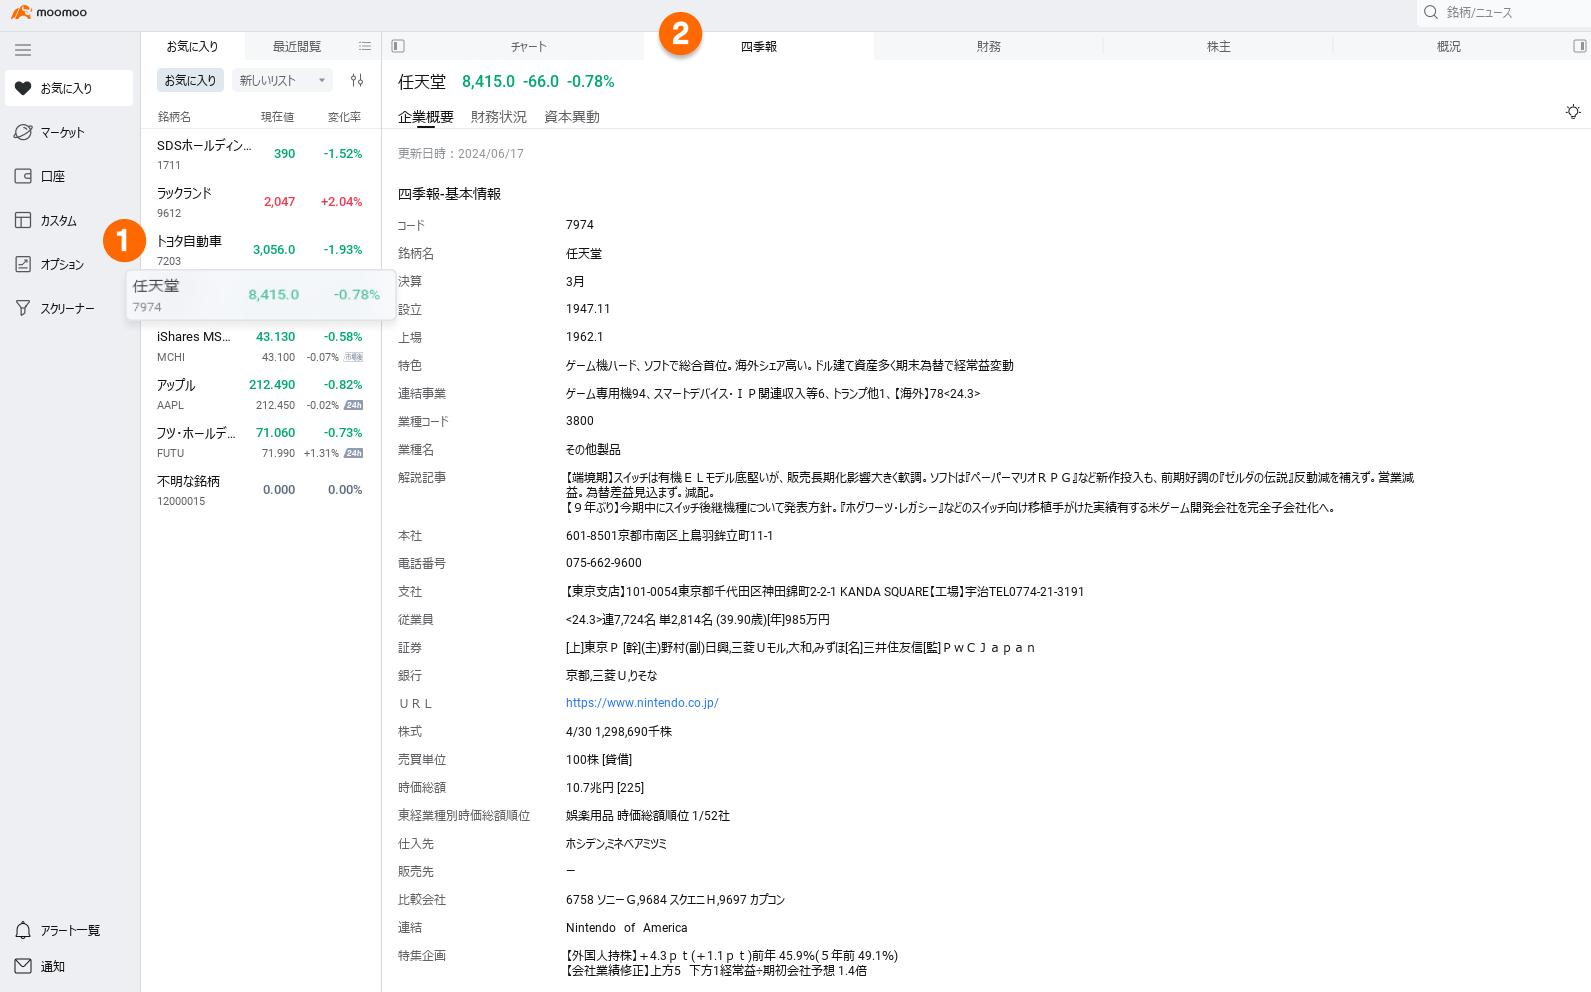This screenshot has width=1591, height=992.
Task: Click 業種コード value 3800
Action: 580,421
